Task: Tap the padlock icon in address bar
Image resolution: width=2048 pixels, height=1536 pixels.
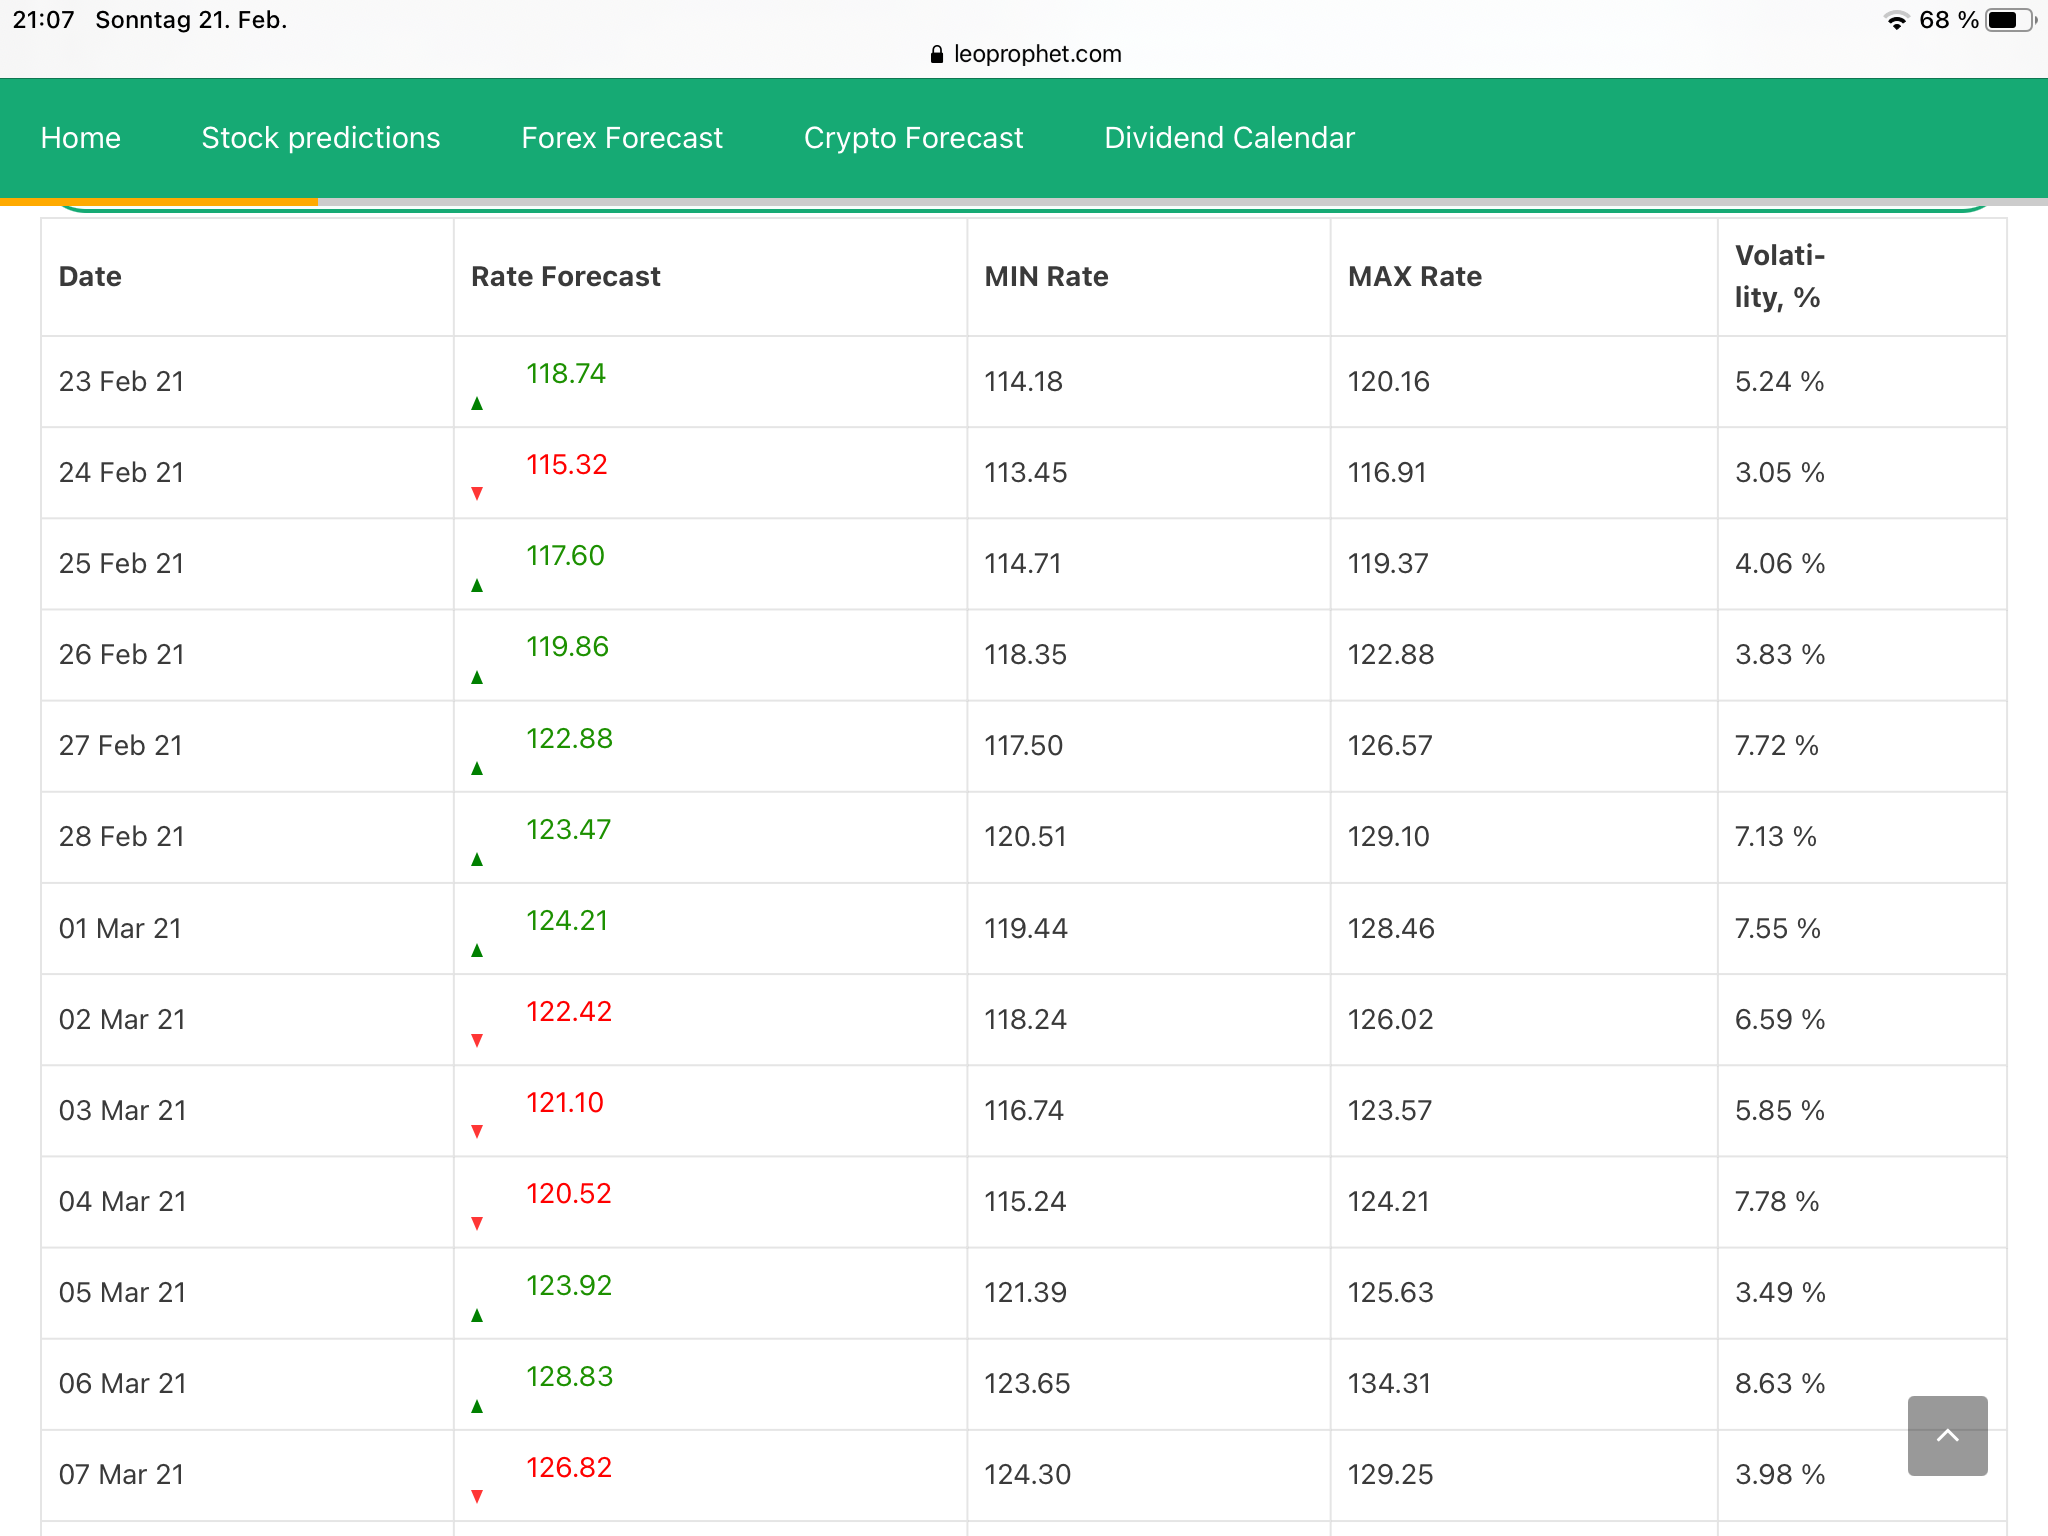Action: click(x=936, y=54)
